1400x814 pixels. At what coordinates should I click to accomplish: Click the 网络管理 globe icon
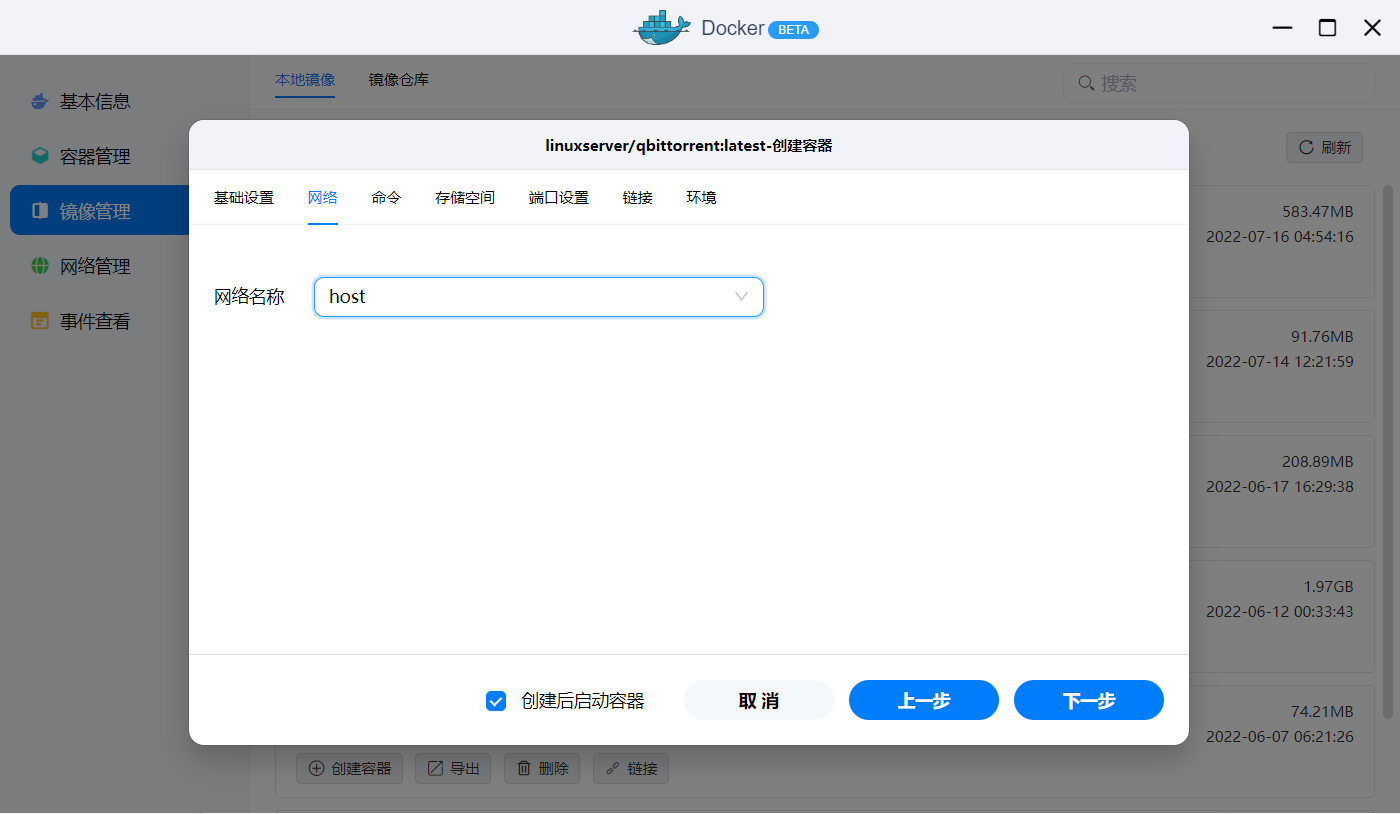click(x=40, y=266)
